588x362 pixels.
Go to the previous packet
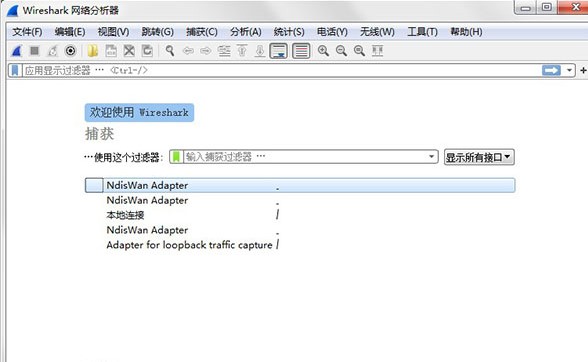pos(188,51)
